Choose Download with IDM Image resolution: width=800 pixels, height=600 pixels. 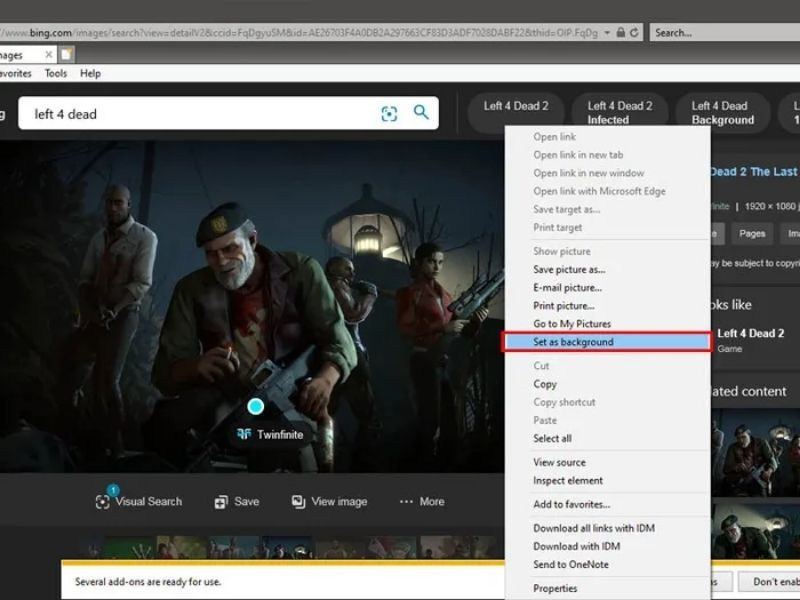pyautogui.click(x=607, y=546)
